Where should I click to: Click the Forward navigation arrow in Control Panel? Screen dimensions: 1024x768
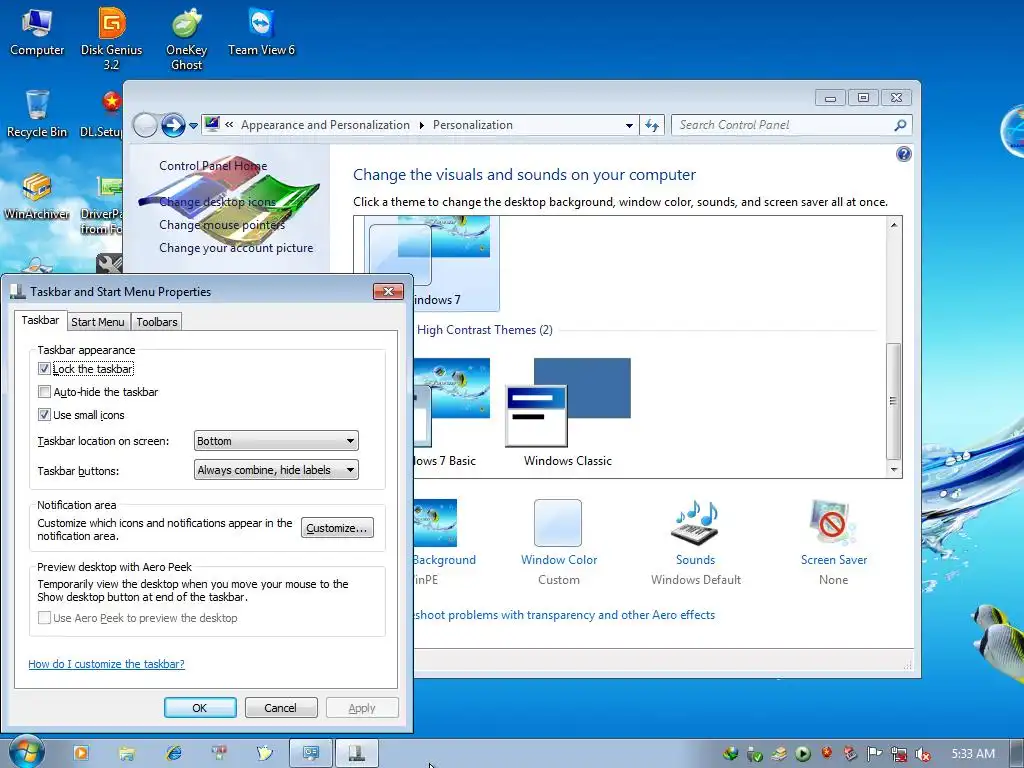coord(173,125)
